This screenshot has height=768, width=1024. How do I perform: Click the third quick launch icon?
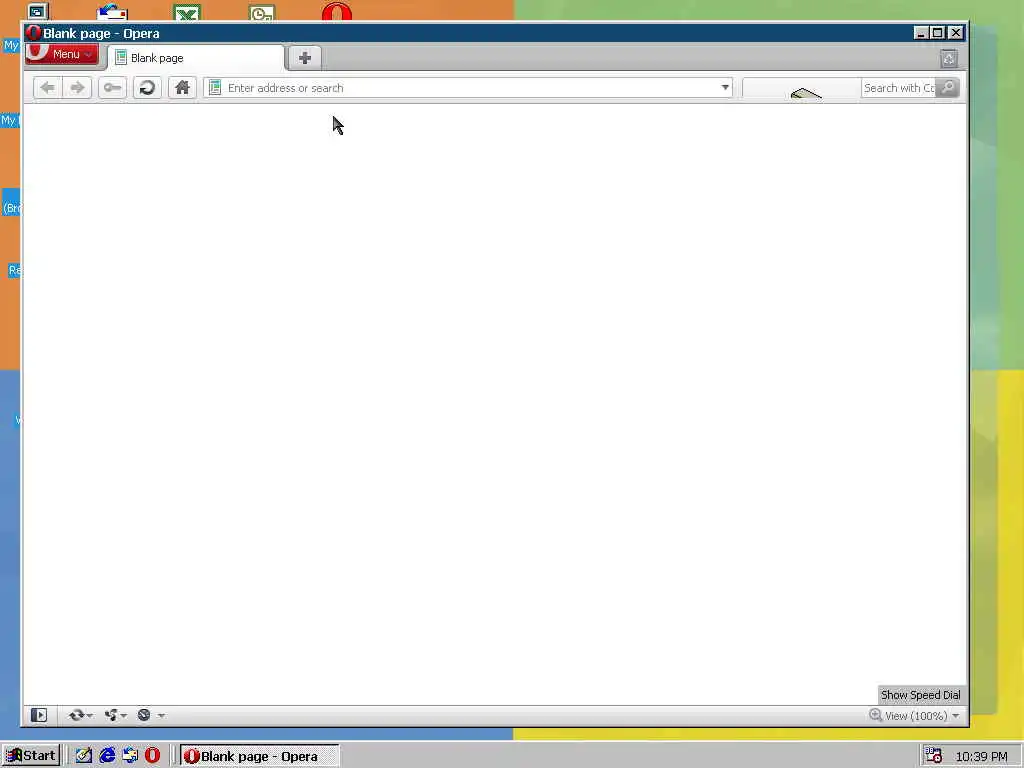point(130,756)
